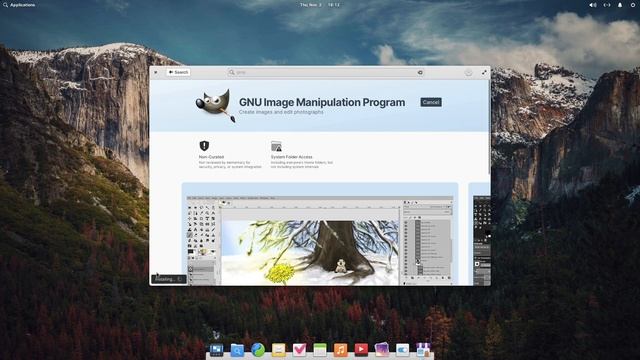
Task: Open the Applications menu in top panel
Action: click(x=19, y=5)
